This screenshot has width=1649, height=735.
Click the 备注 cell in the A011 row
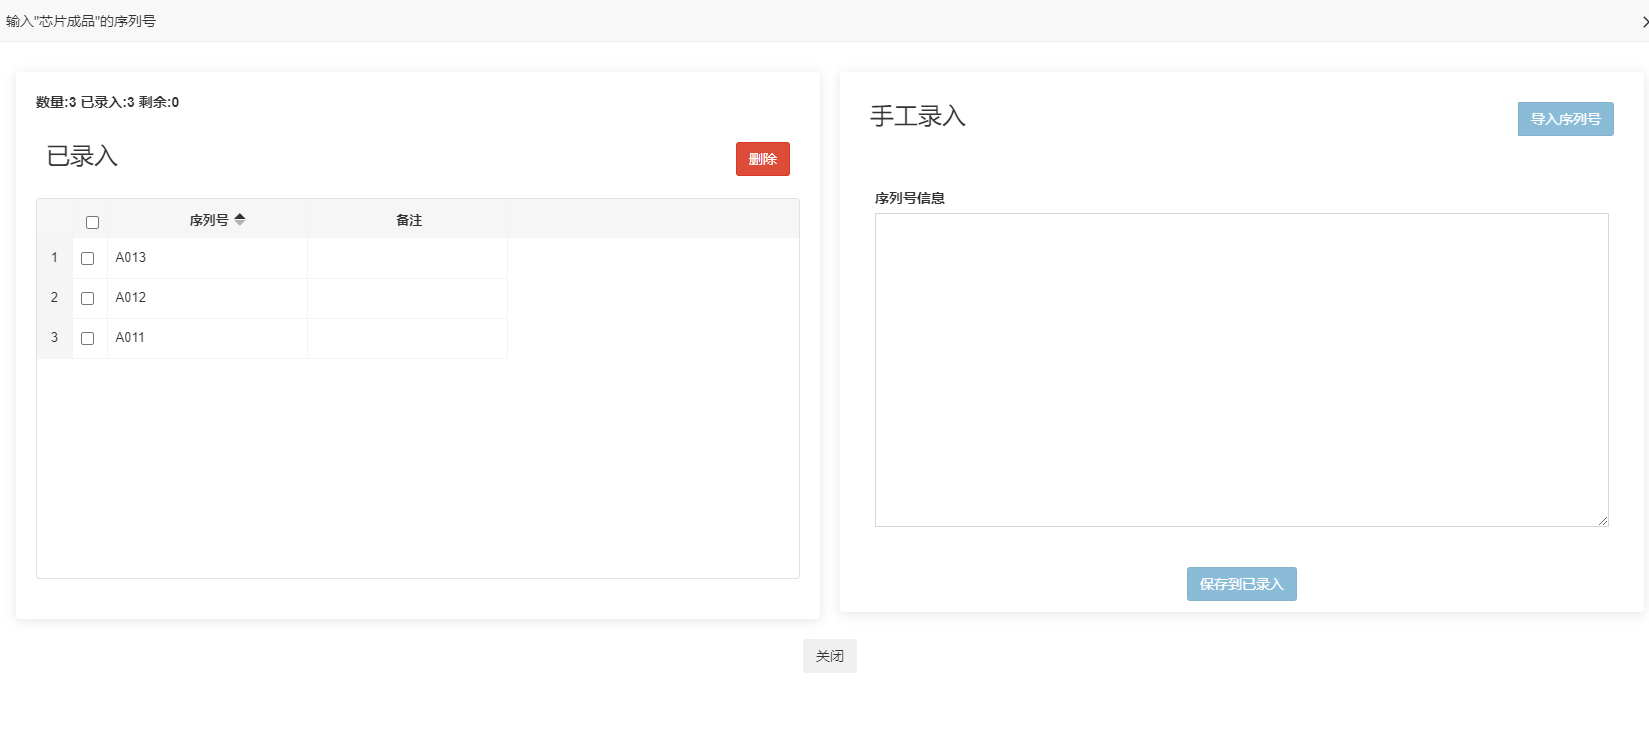[408, 338]
